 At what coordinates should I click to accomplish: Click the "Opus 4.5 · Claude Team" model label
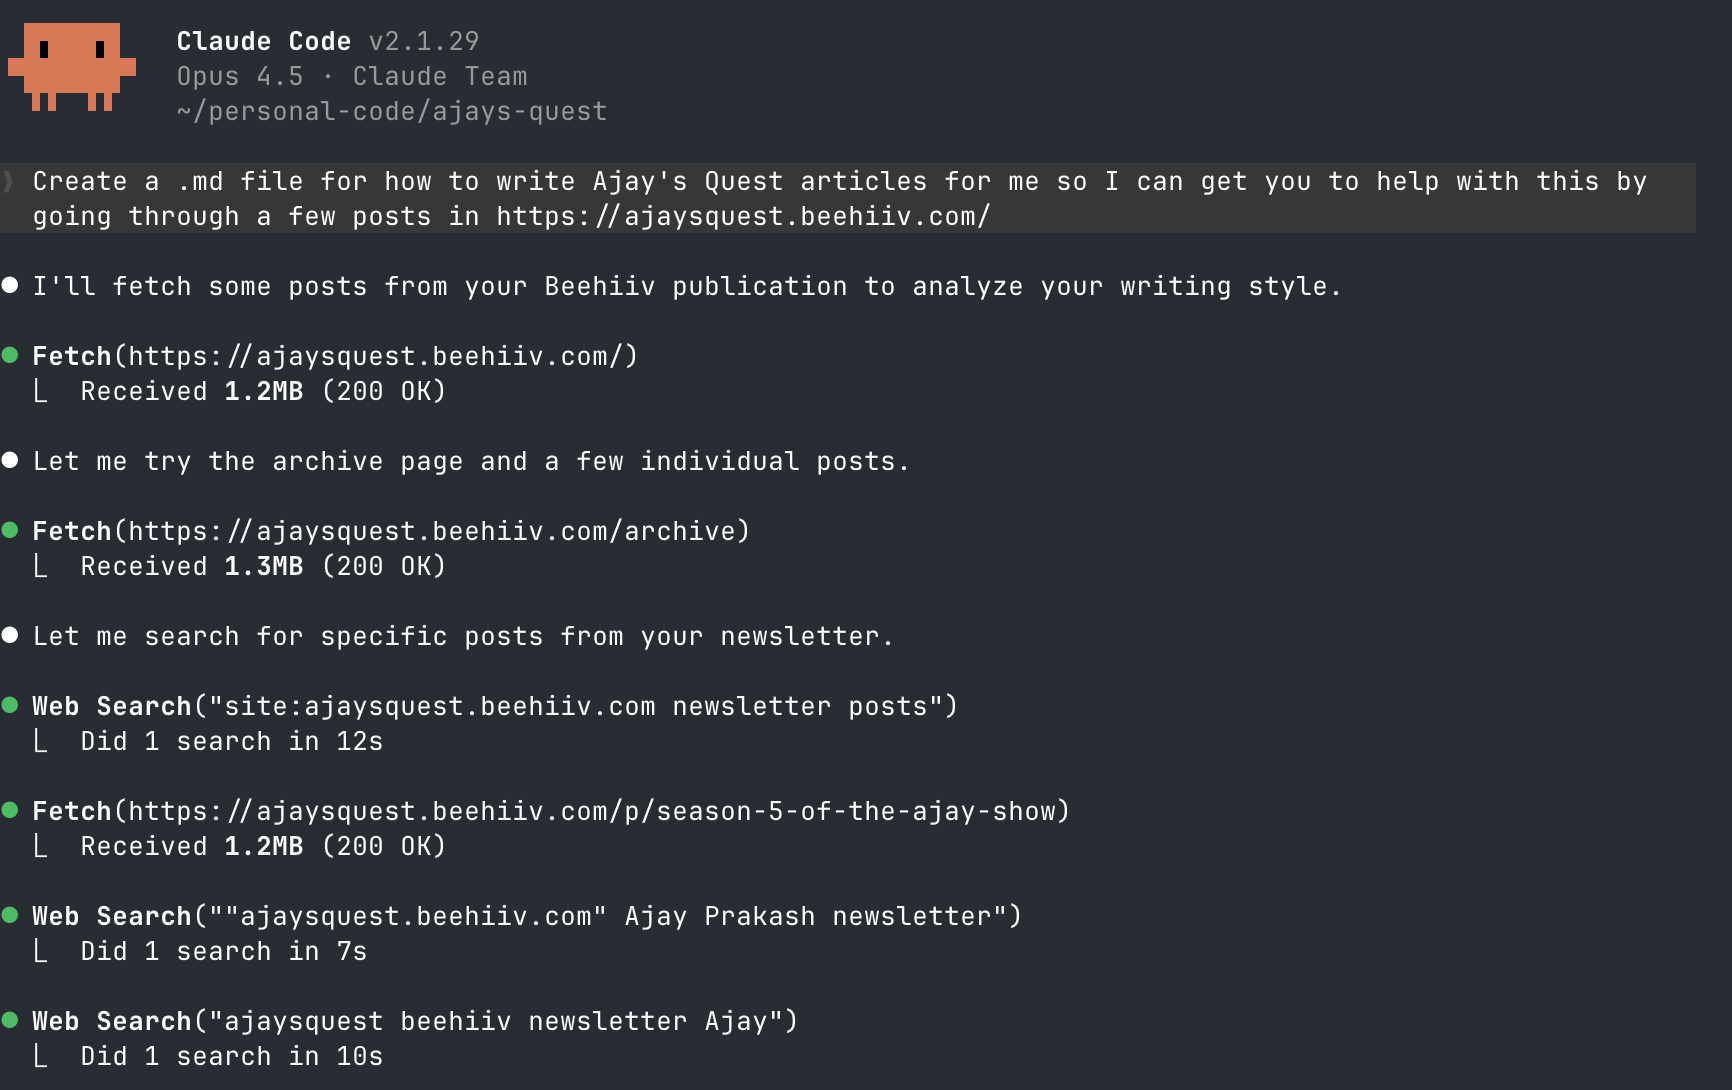pos(352,76)
